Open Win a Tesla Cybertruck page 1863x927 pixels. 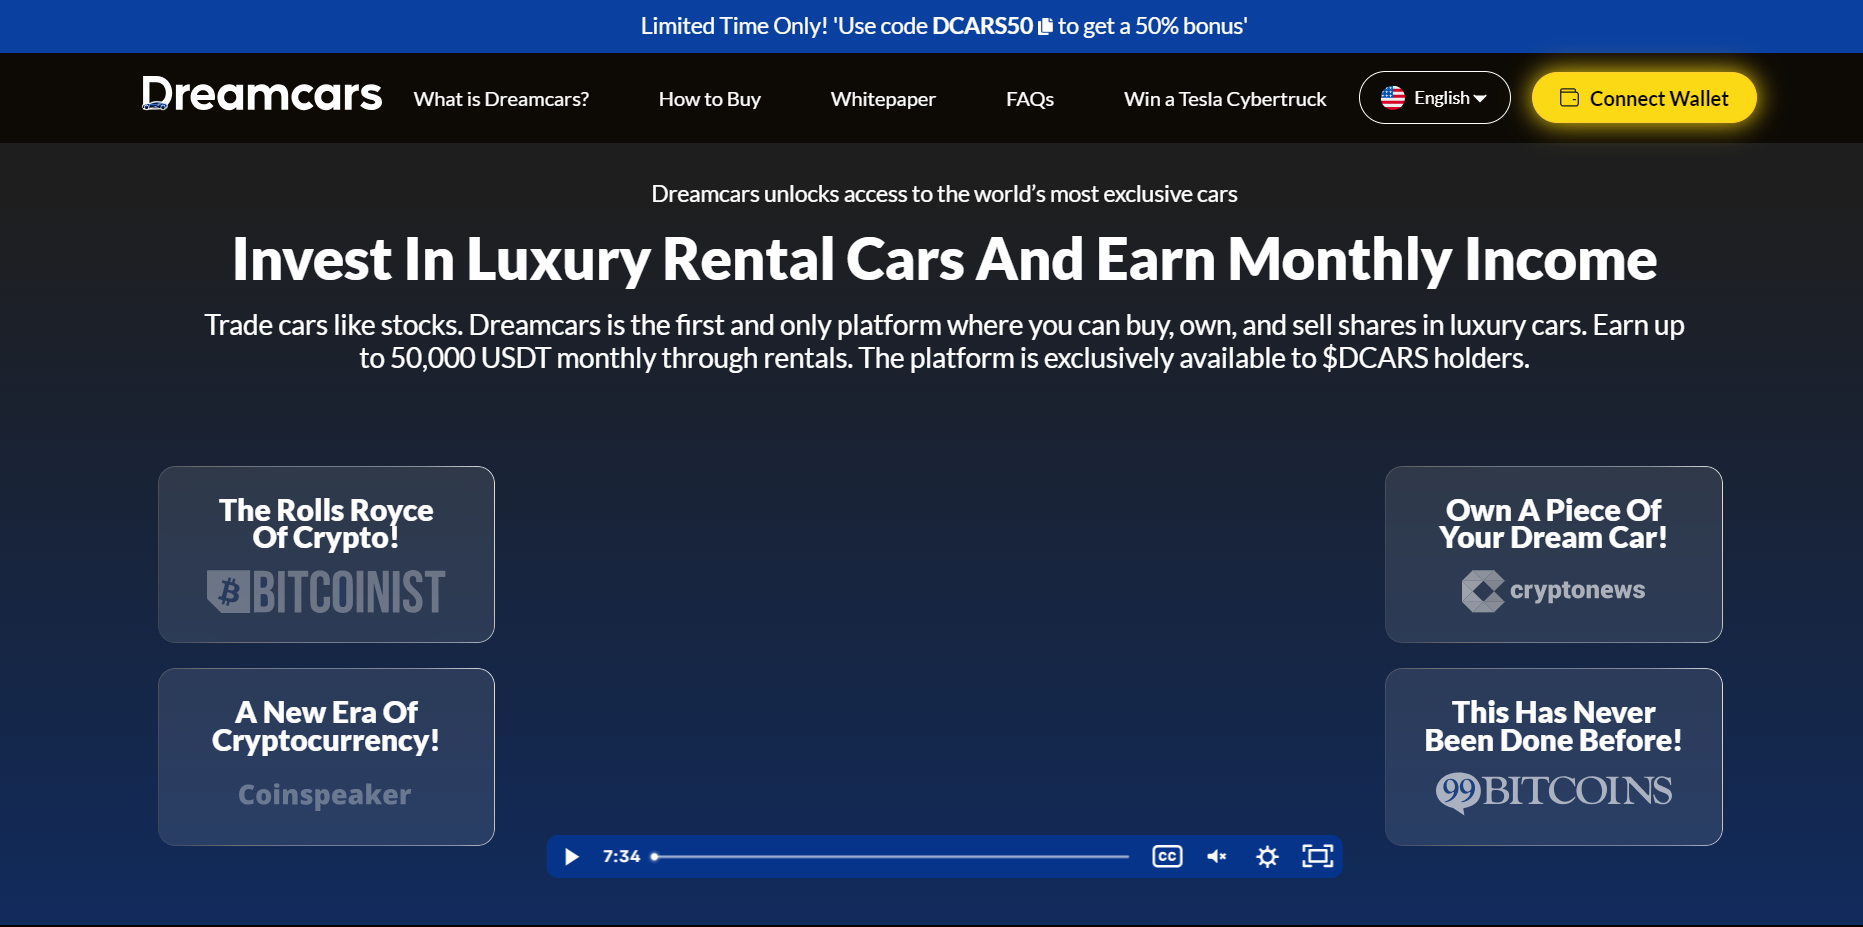point(1224,99)
